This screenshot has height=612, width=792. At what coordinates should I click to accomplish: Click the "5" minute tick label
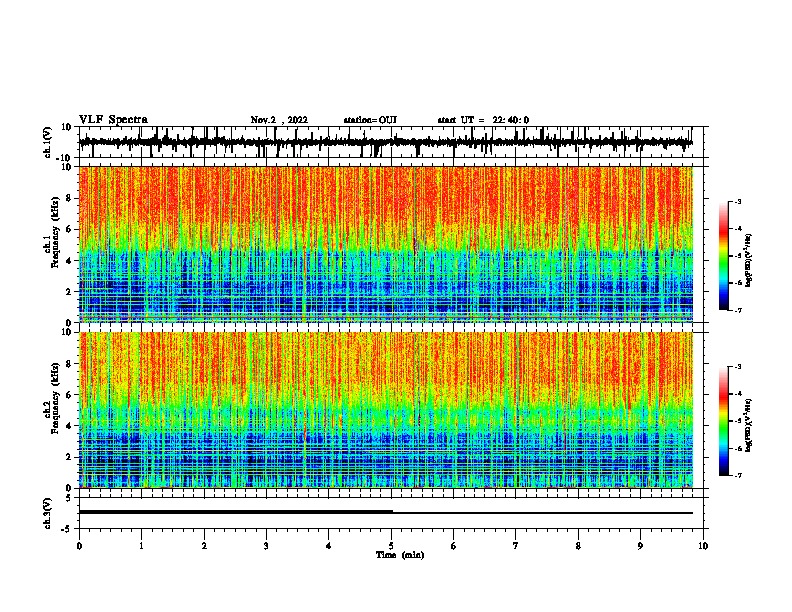click(x=391, y=546)
